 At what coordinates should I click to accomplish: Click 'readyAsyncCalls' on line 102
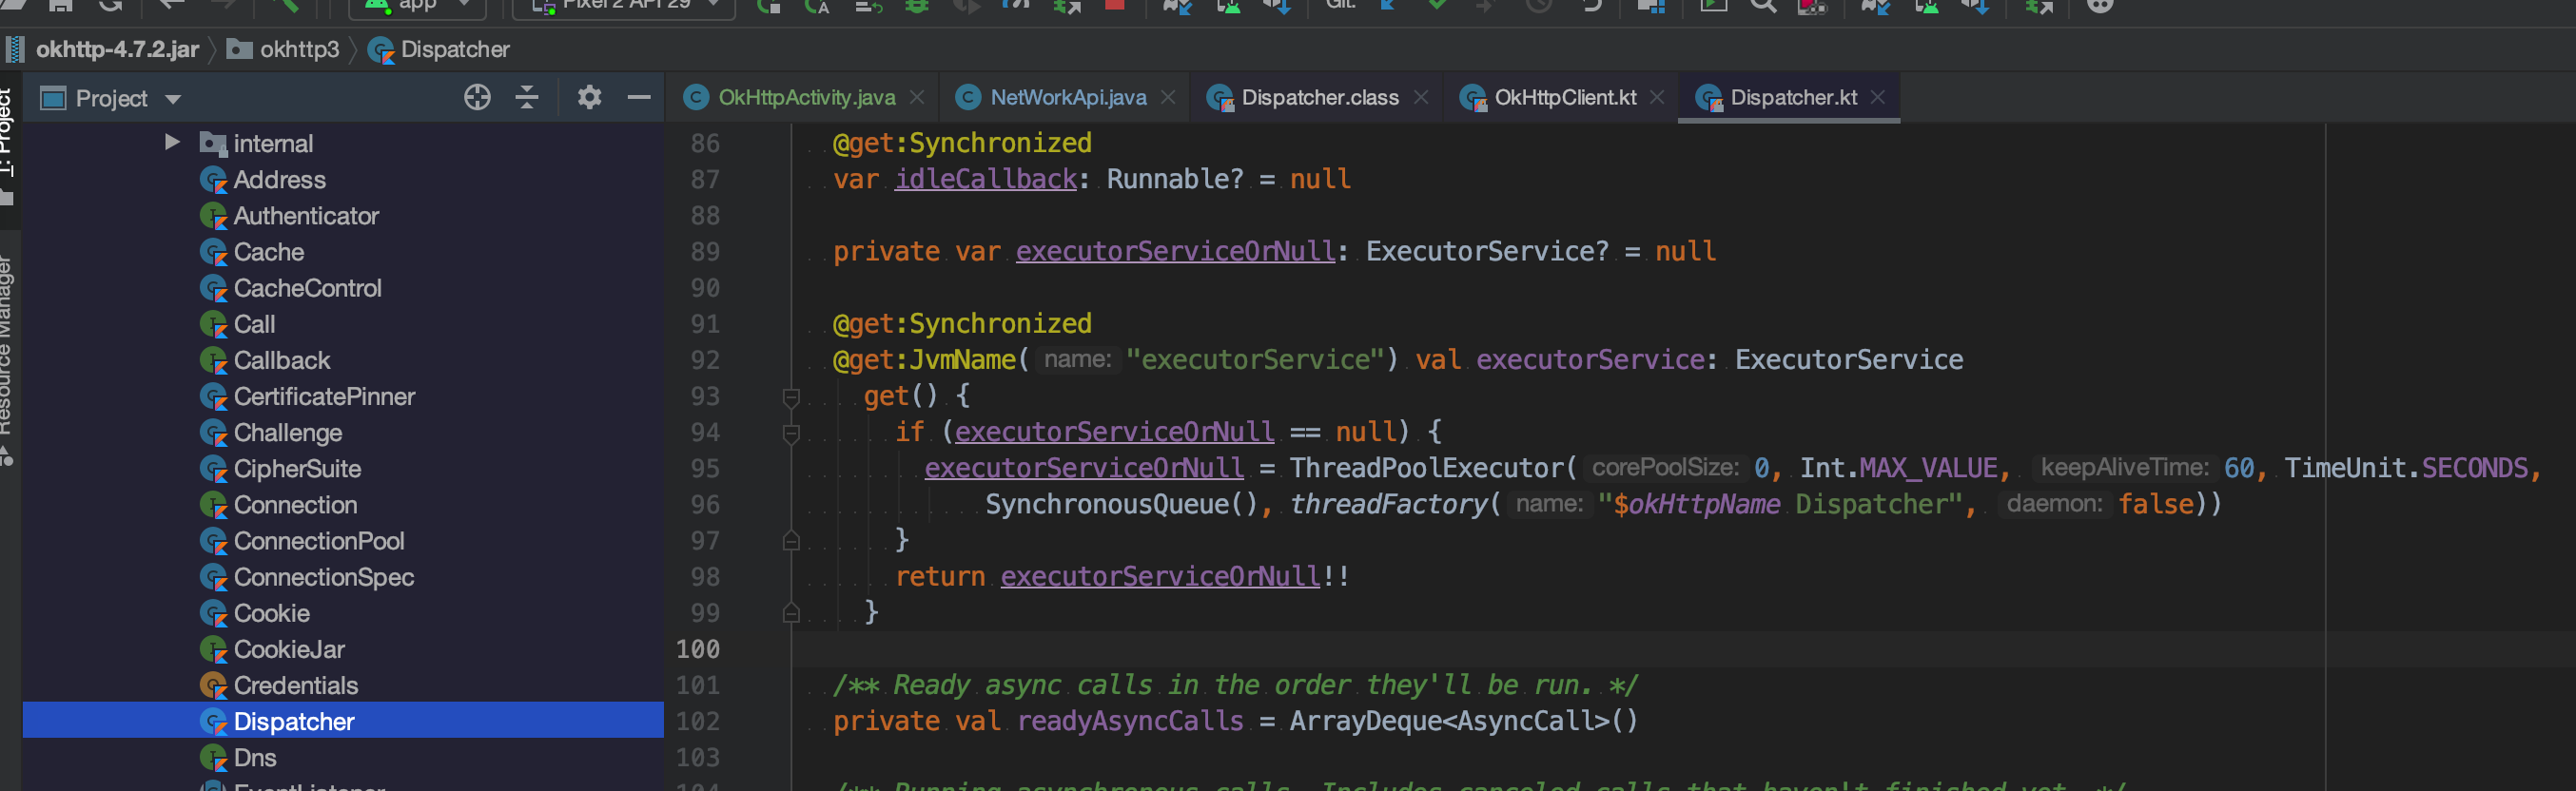click(x=1130, y=720)
